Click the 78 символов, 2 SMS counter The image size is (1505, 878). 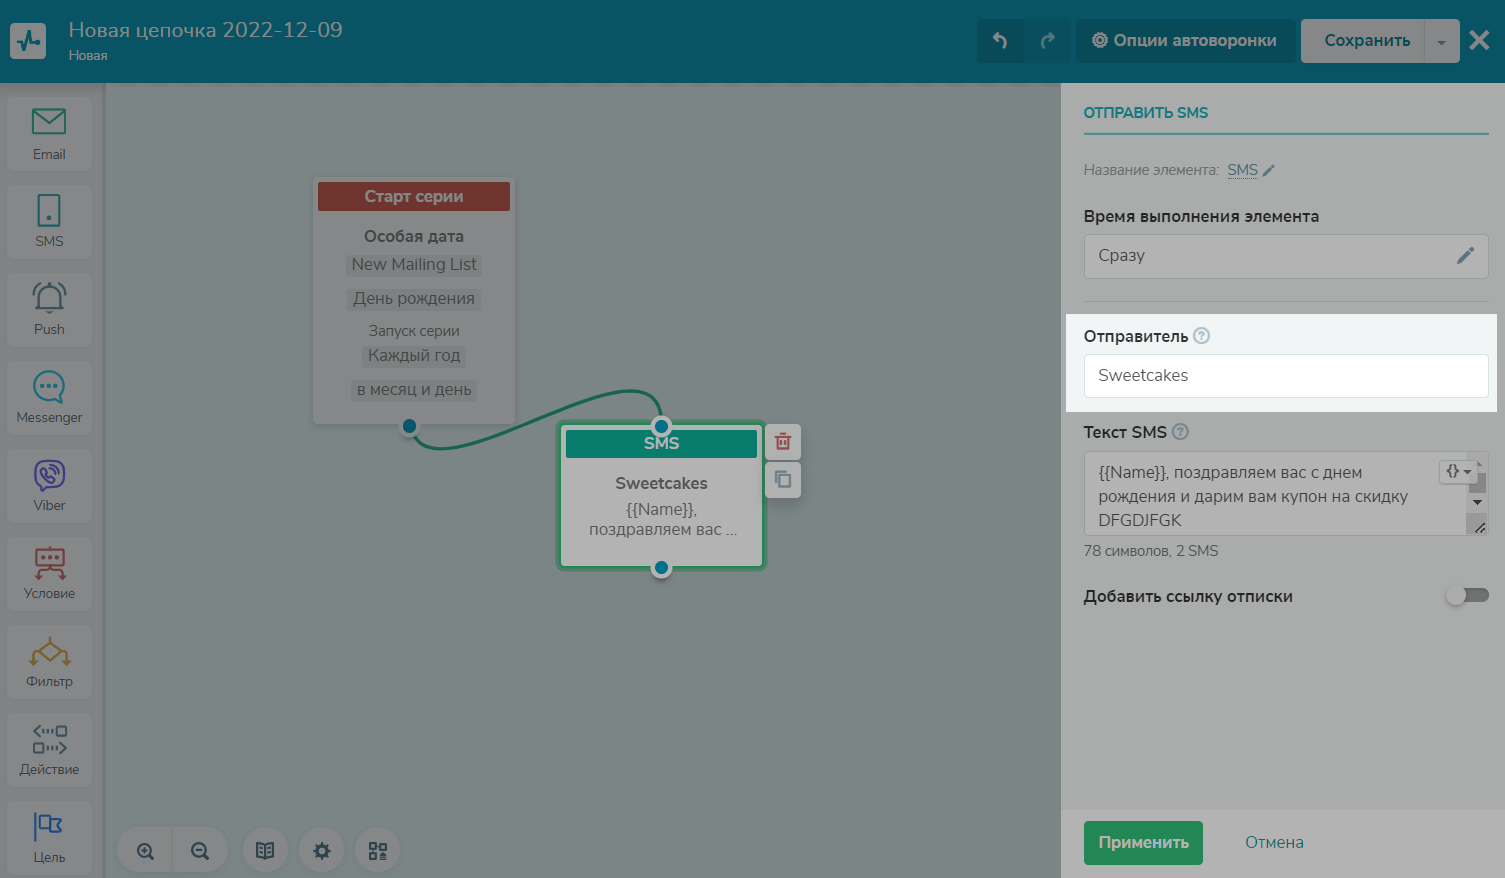coord(1151,551)
